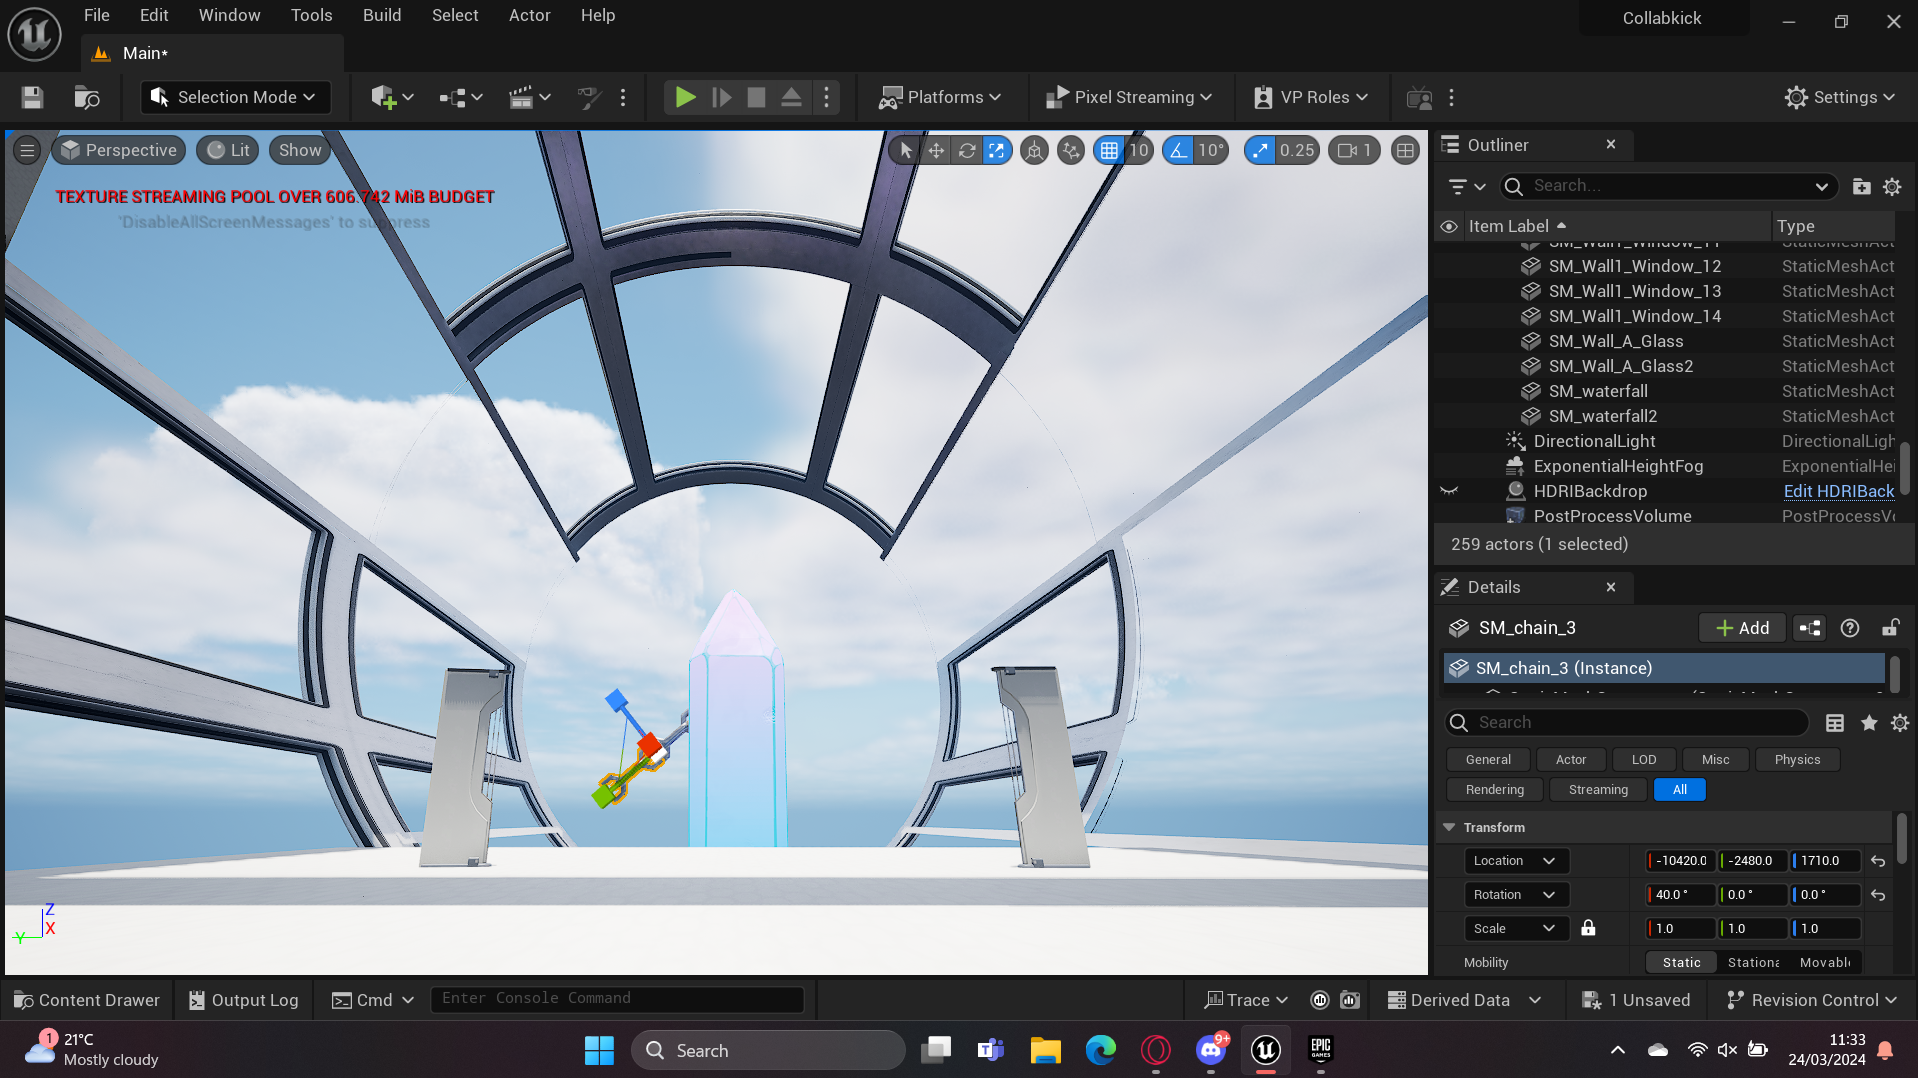
Task: Open the Perspective view type dropdown
Action: tap(119, 150)
